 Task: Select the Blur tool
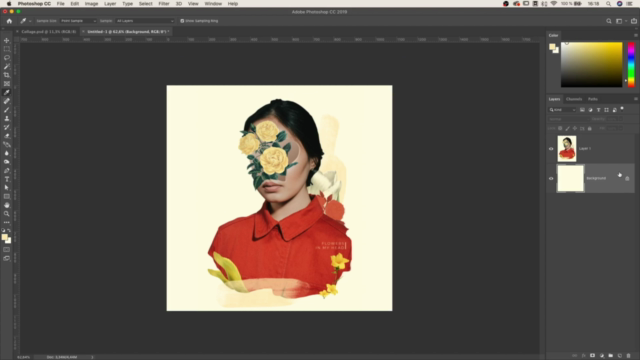click(7, 153)
